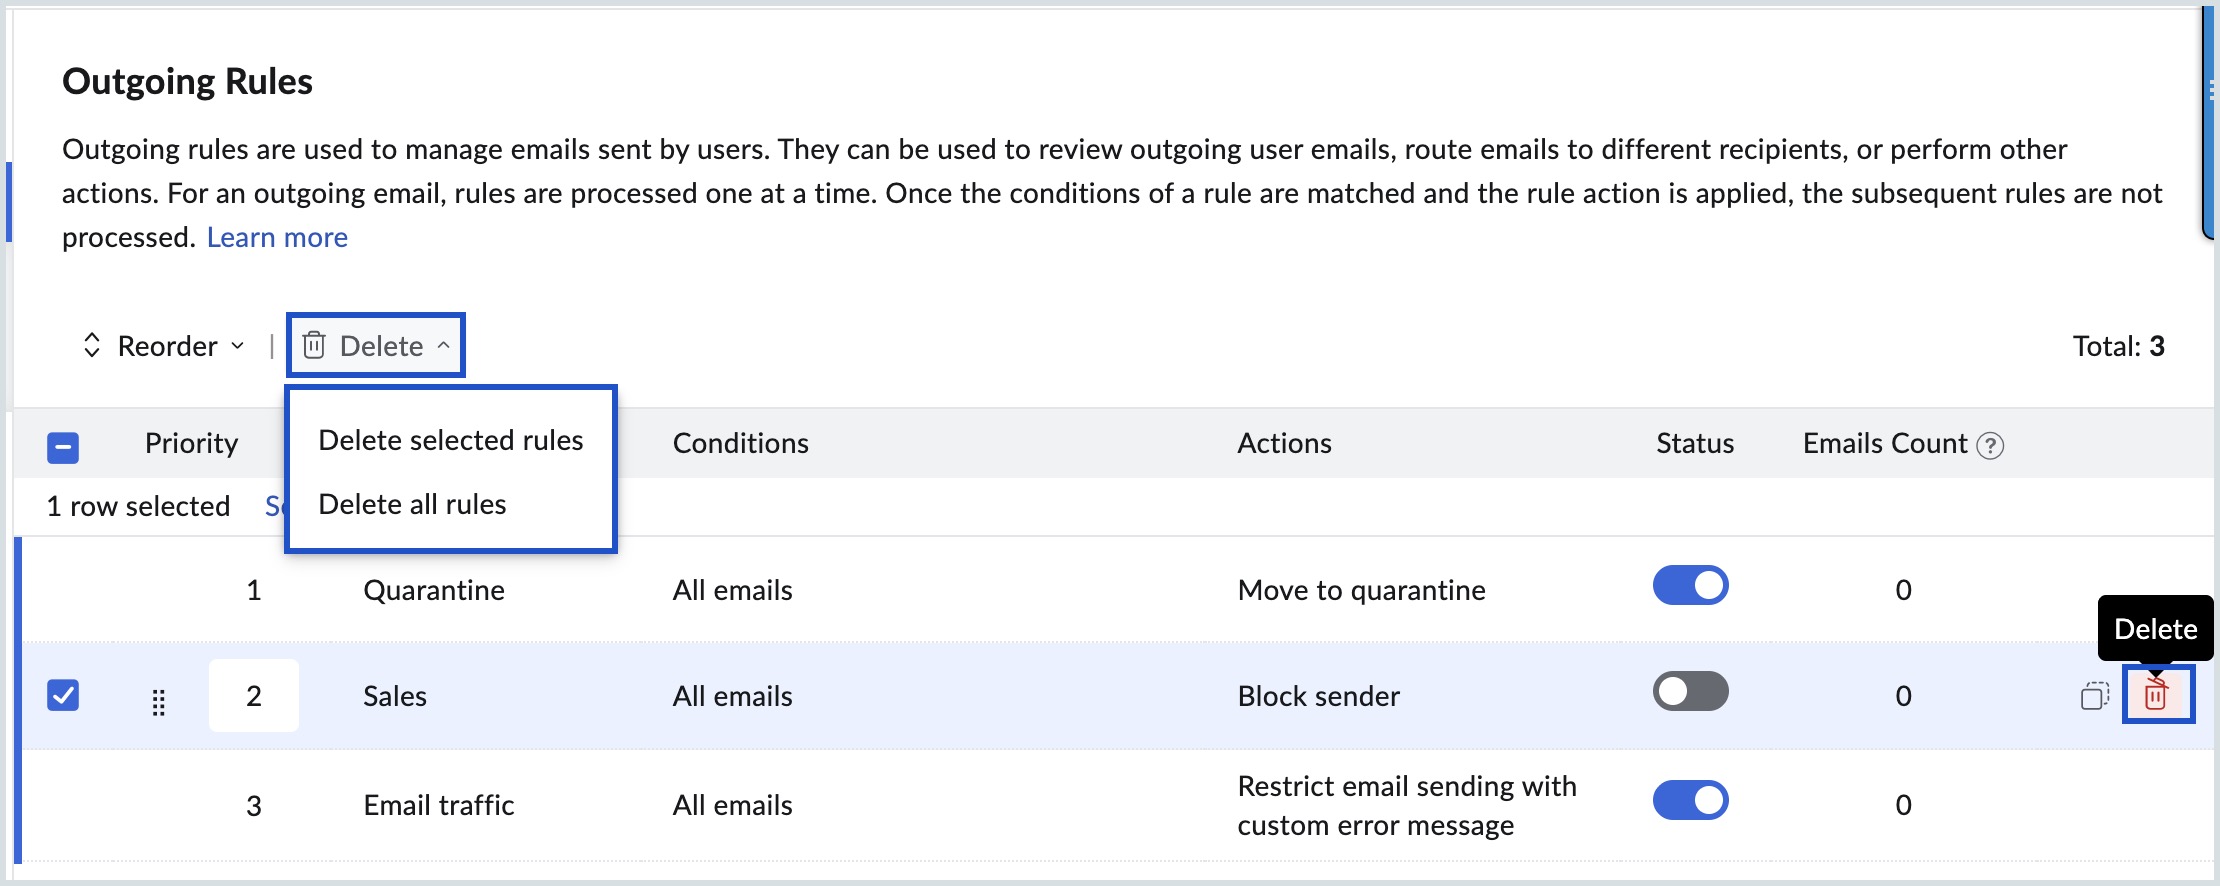Viewport: 2220px width, 886px height.
Task: Click the 1 row selected label
Action: pyautogui.click(x=138, y=506)
